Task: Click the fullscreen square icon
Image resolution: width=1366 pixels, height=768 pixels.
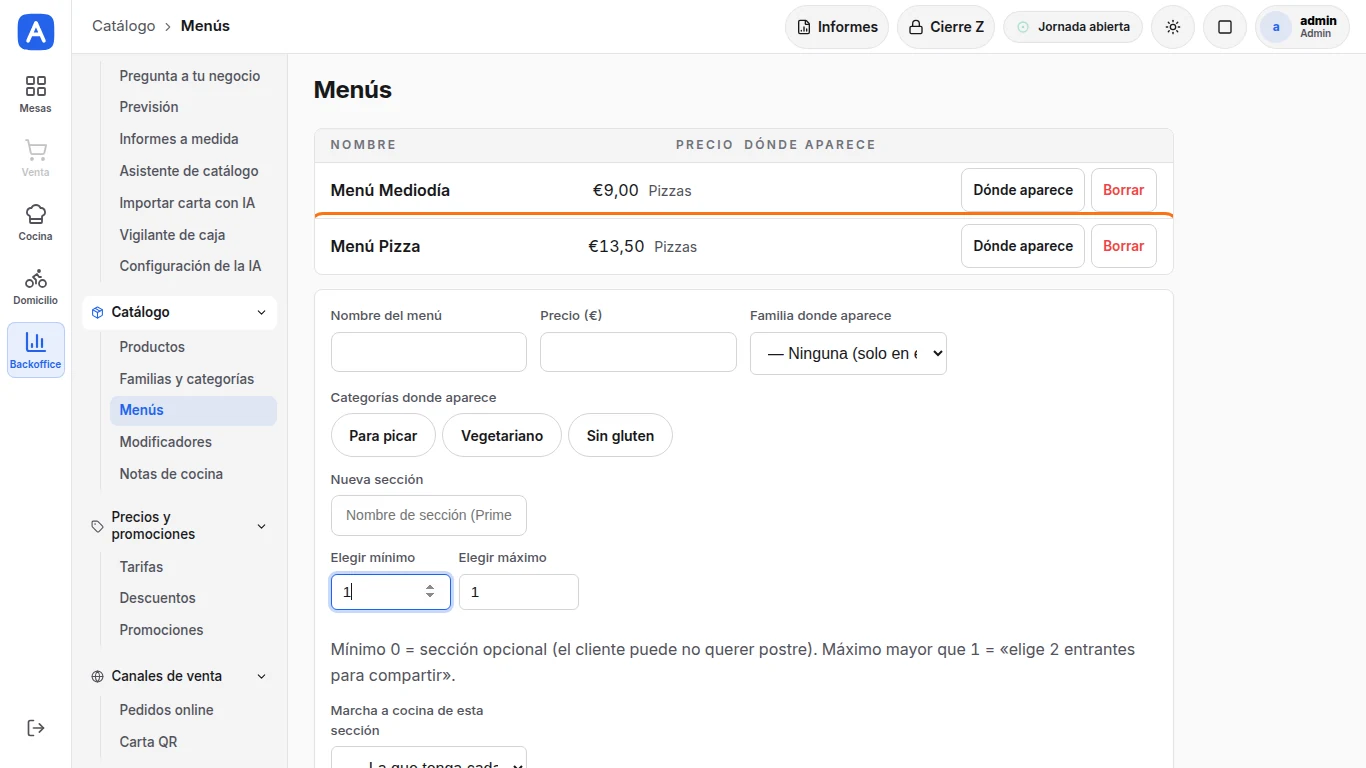Action: click(x=1225, y=27)
